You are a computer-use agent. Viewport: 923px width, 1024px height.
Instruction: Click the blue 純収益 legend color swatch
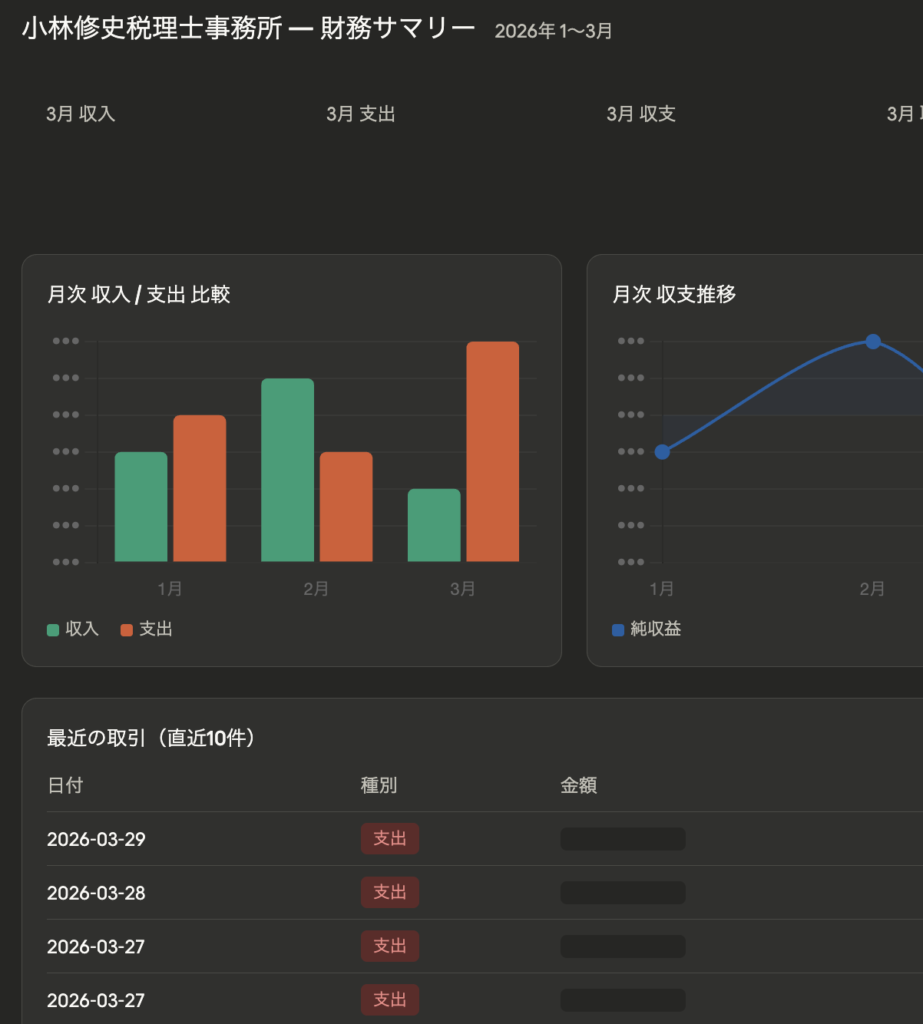tap(618, 630)
